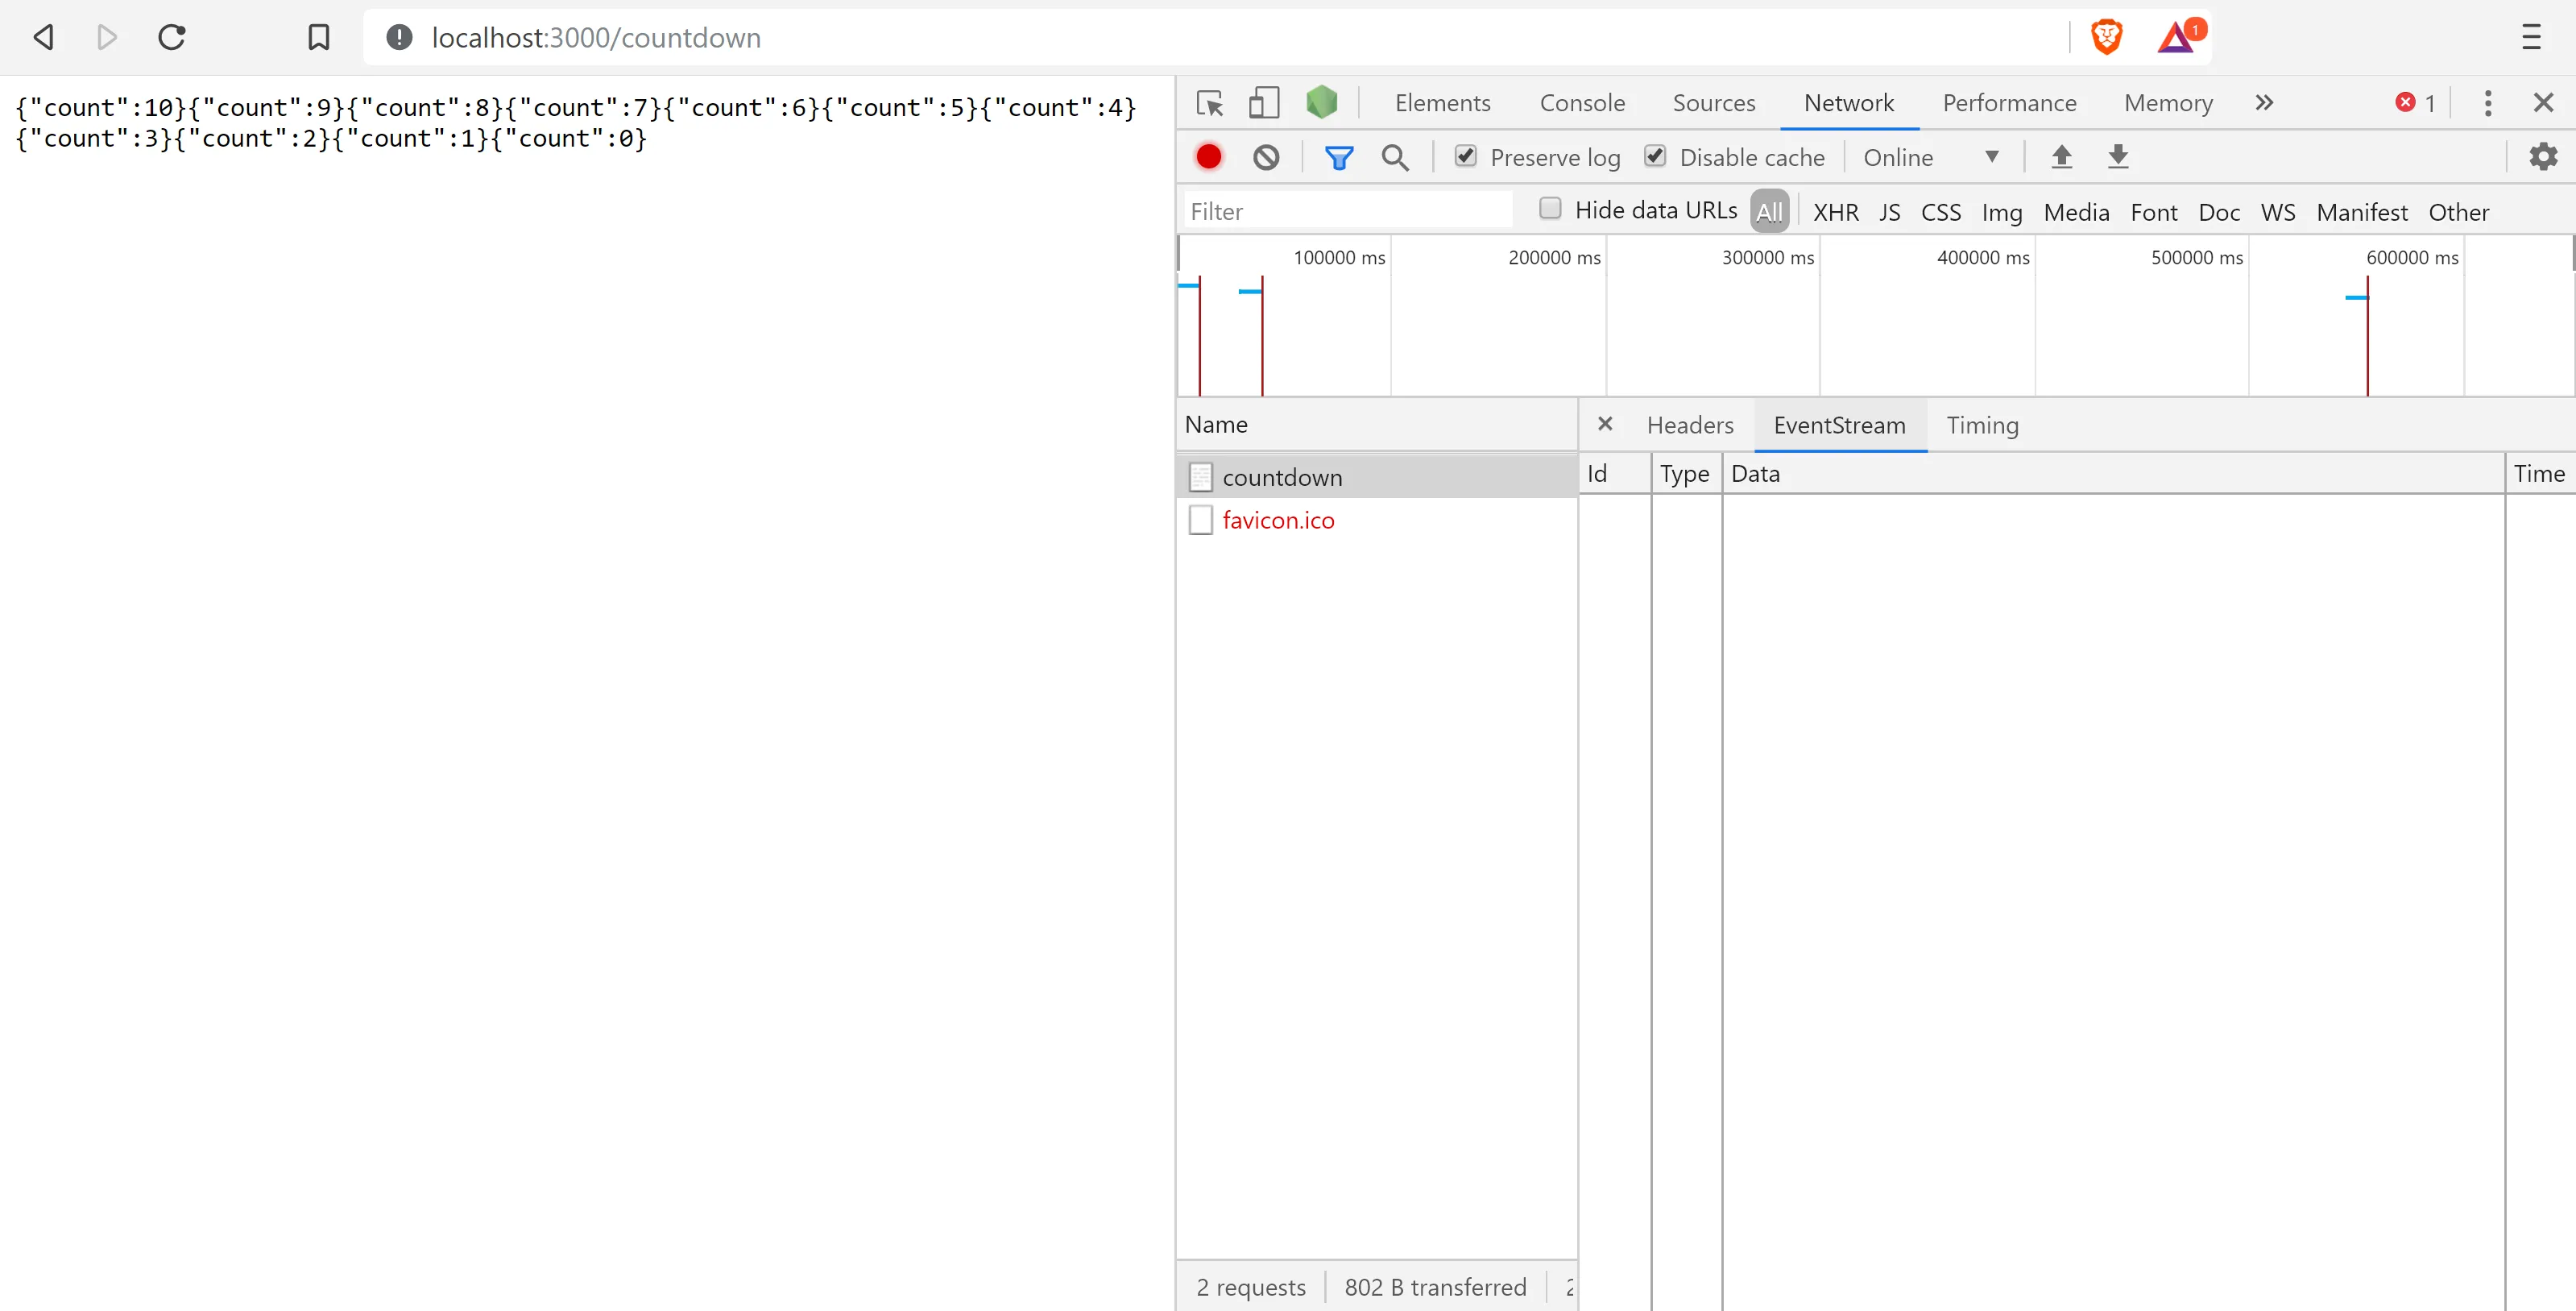2576x1311 pixels.
Task: Open the network search magnifier
Action: [1395, 157]
